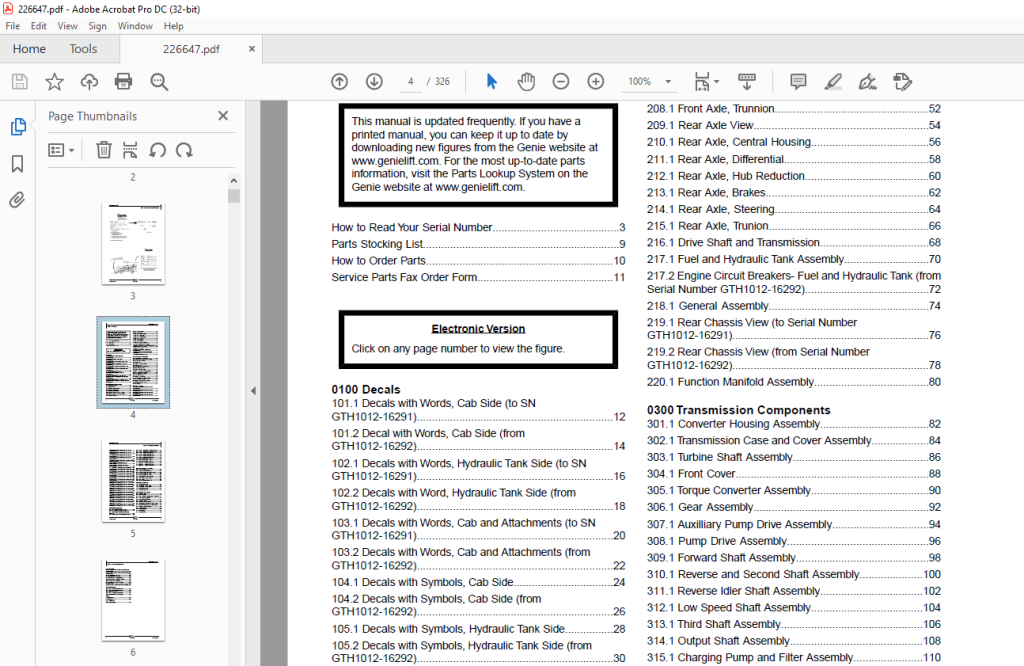
Task: Jump to 314.1 Output Shaft Assembly
Action: tap(793, 641)
